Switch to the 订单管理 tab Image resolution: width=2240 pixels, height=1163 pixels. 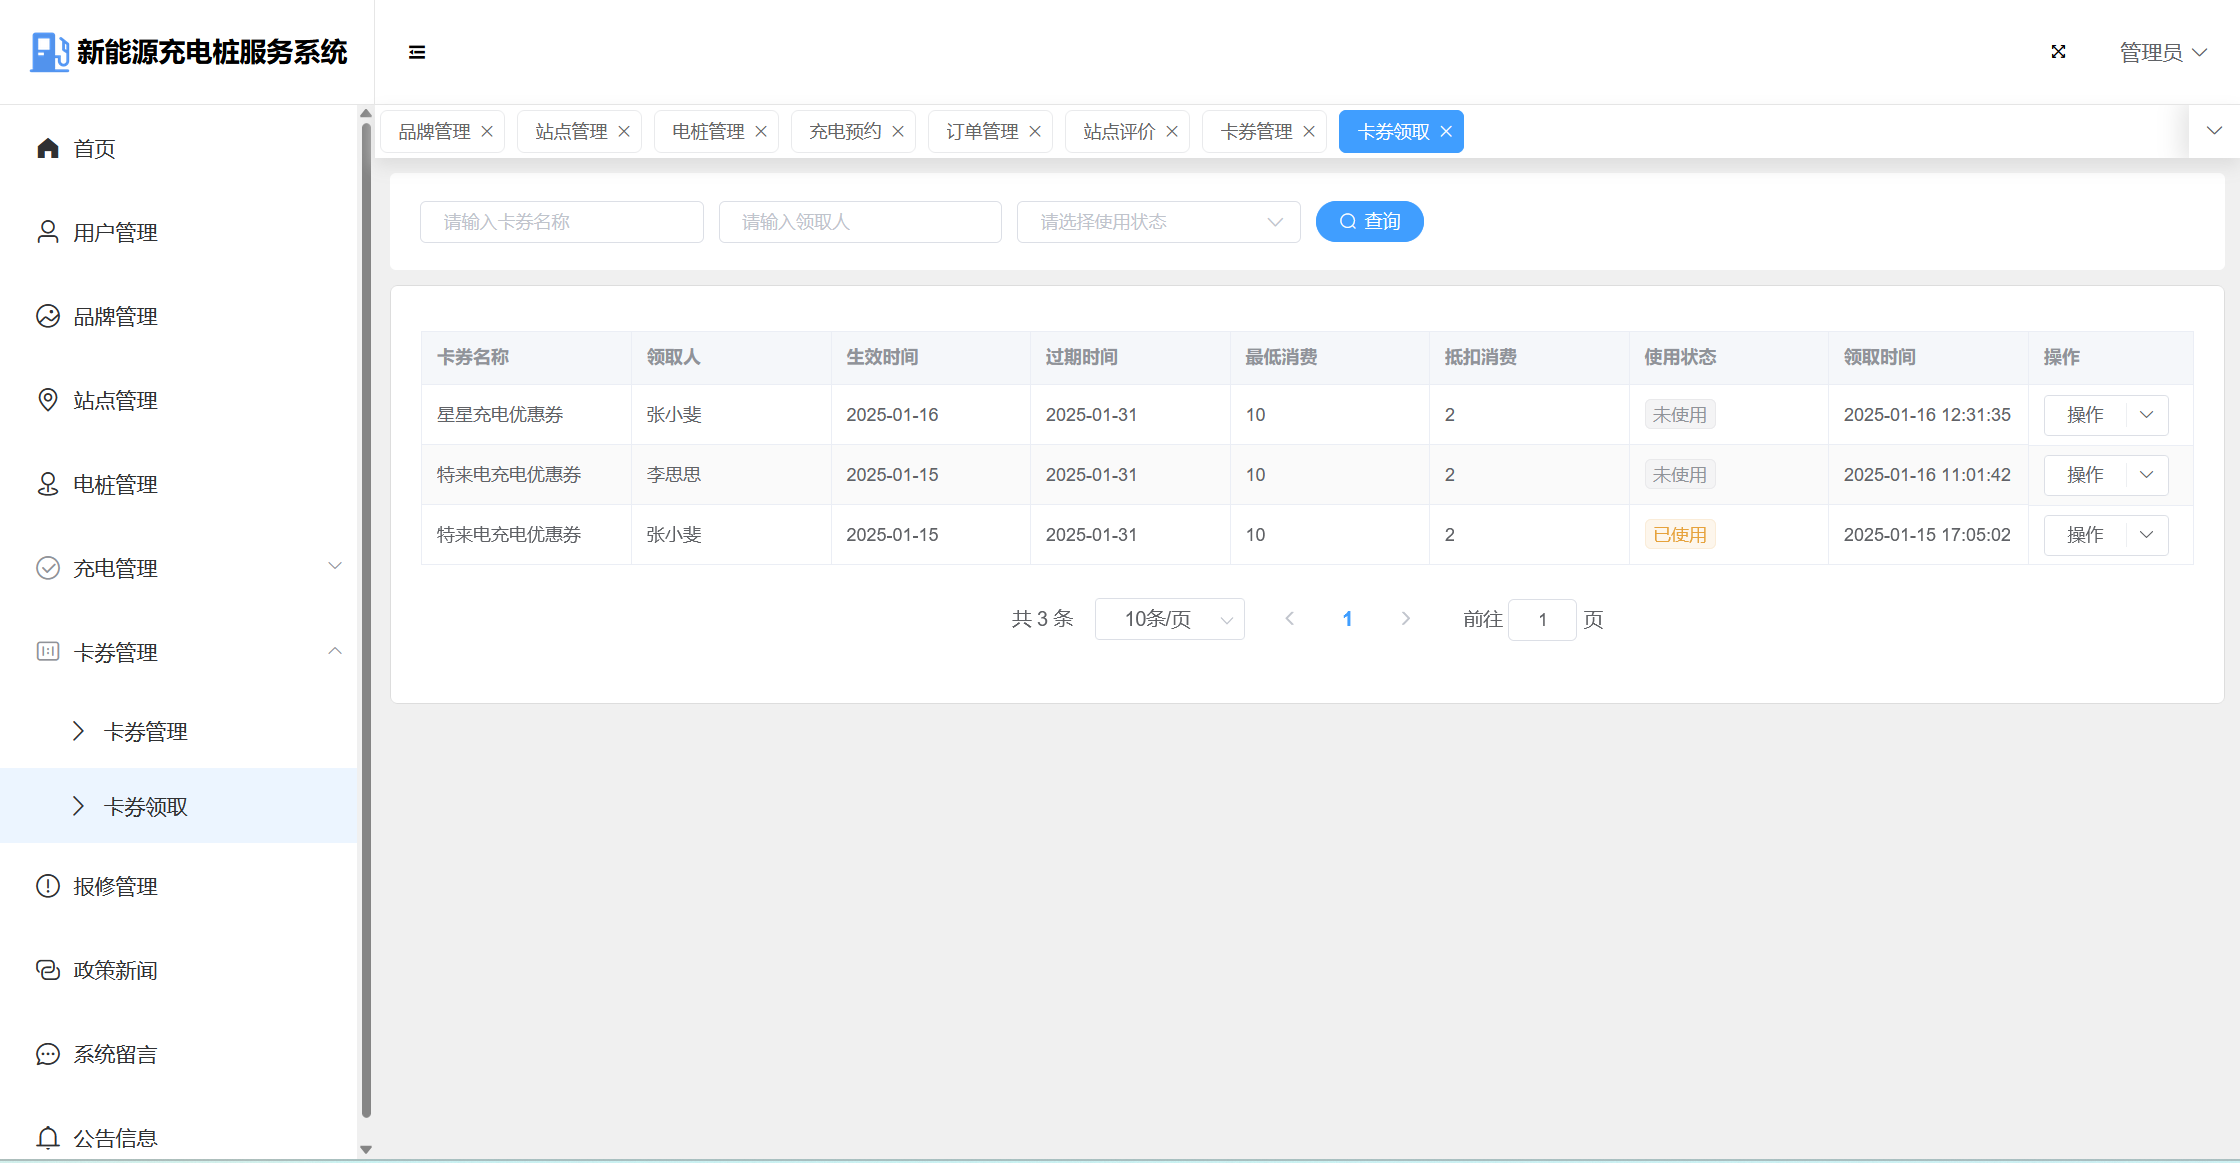pyautogui.click(x=981, y=132)
